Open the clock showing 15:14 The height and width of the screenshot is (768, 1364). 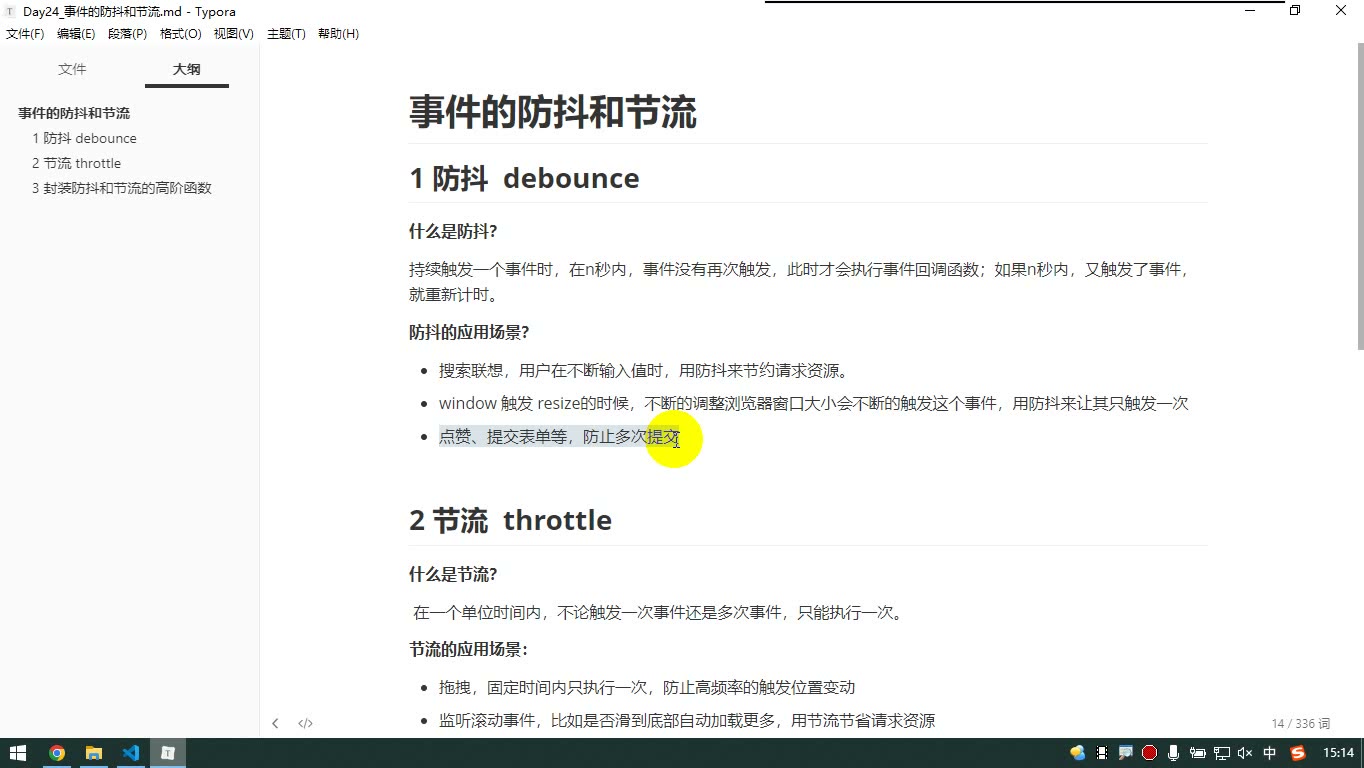pyautogui.click(x=1338, y=753)
